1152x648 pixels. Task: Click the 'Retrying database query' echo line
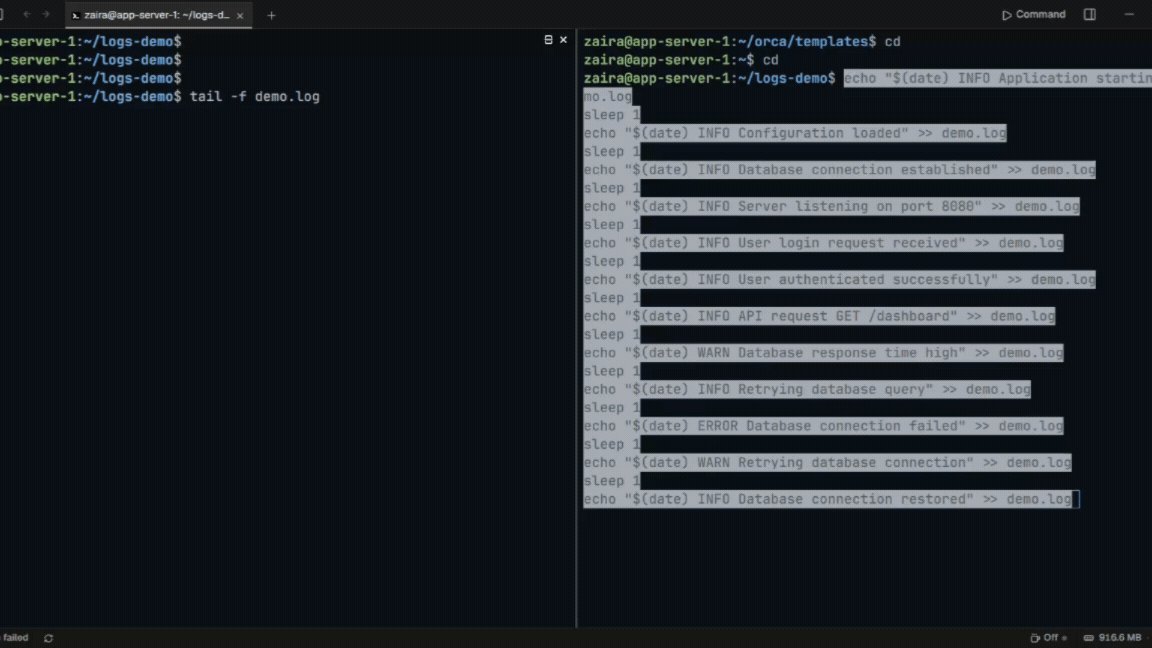click(807, 389)
